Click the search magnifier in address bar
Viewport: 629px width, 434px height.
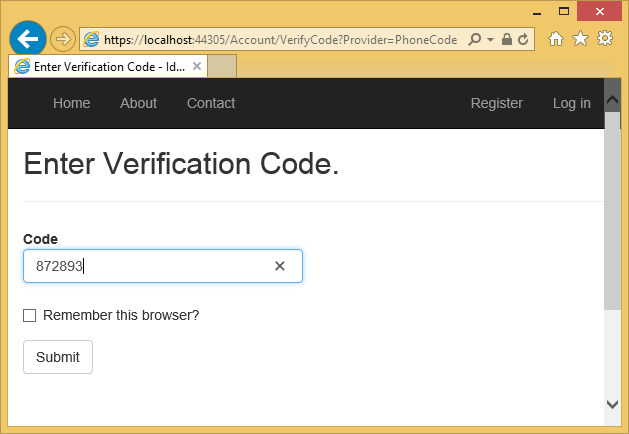click(474, 39)
